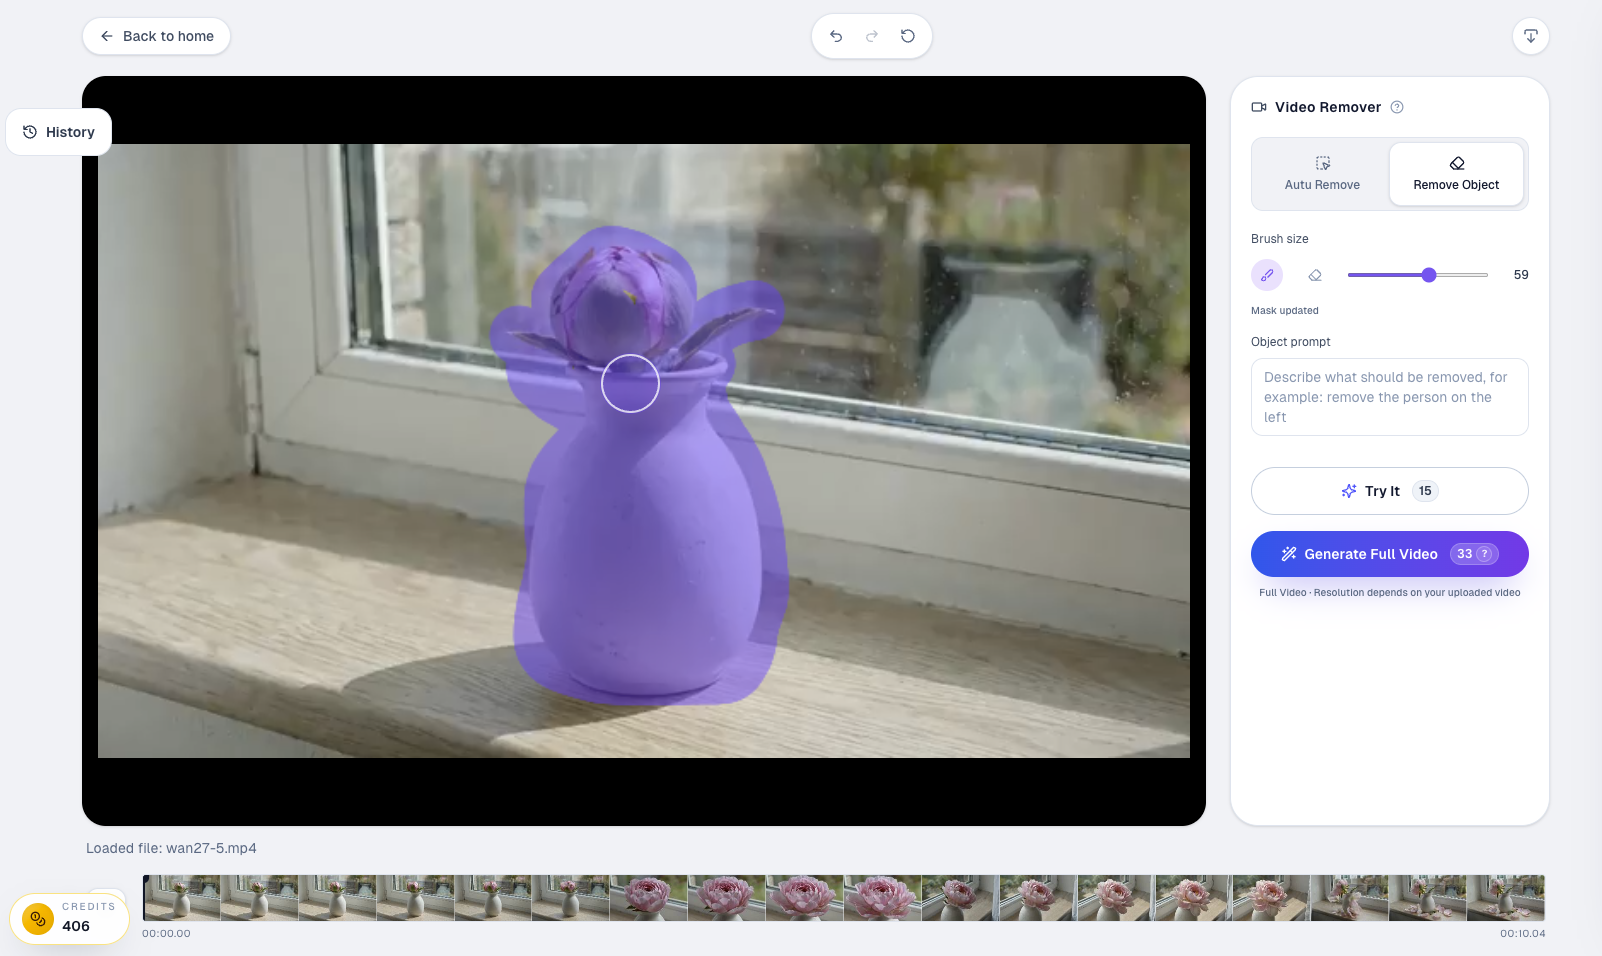Select the first frame thumbnail in the timeline

point(181,897)
